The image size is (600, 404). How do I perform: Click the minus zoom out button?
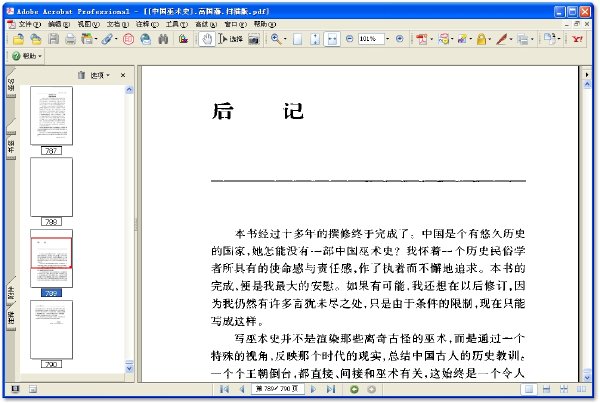(349, 39)
